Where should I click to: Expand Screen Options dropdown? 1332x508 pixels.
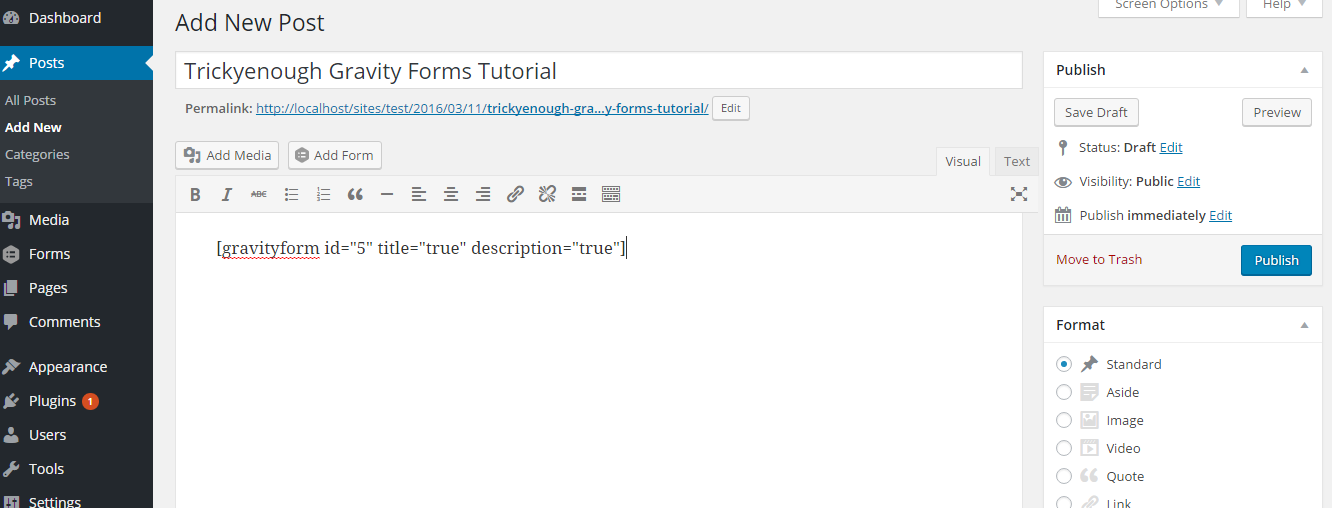coord(1169,6)
